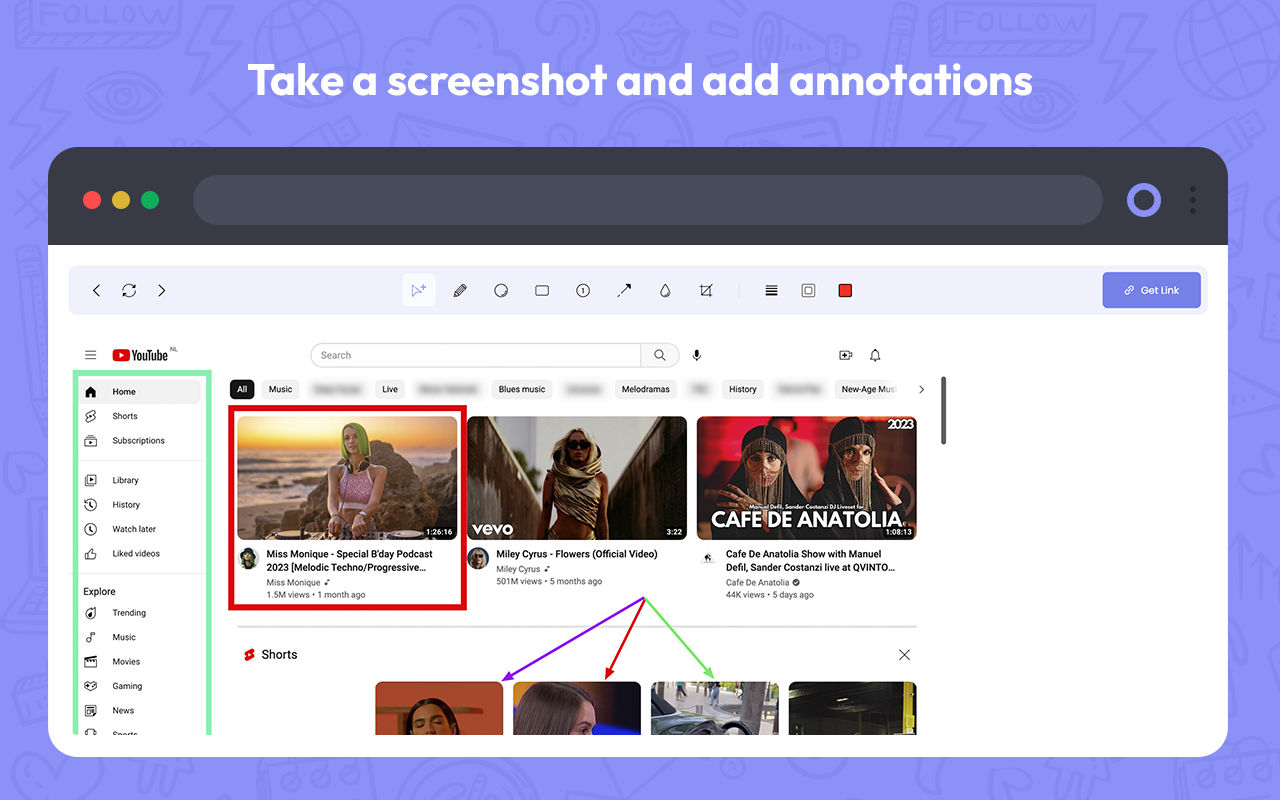Dismiss the Shorts shelf with the X
This screenshot has width=1280, height=800.
click(904, 655)
